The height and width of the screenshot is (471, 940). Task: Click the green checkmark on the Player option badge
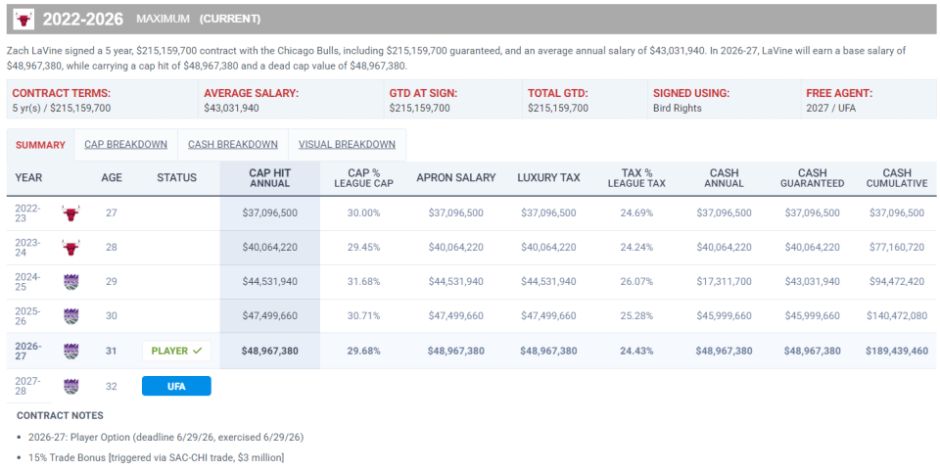(197, 351)
